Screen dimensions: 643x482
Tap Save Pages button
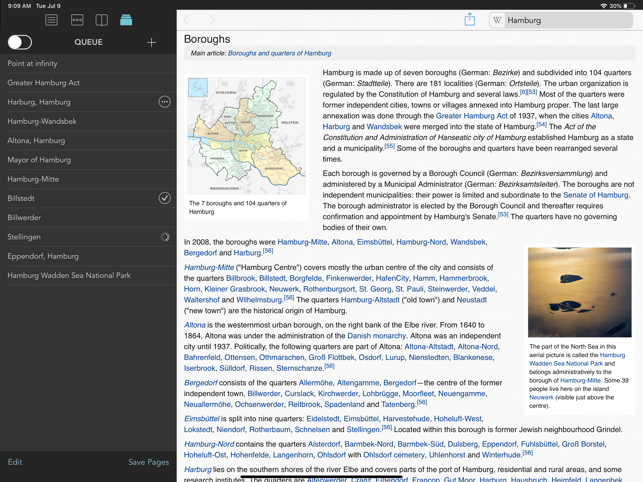(148, 462)
